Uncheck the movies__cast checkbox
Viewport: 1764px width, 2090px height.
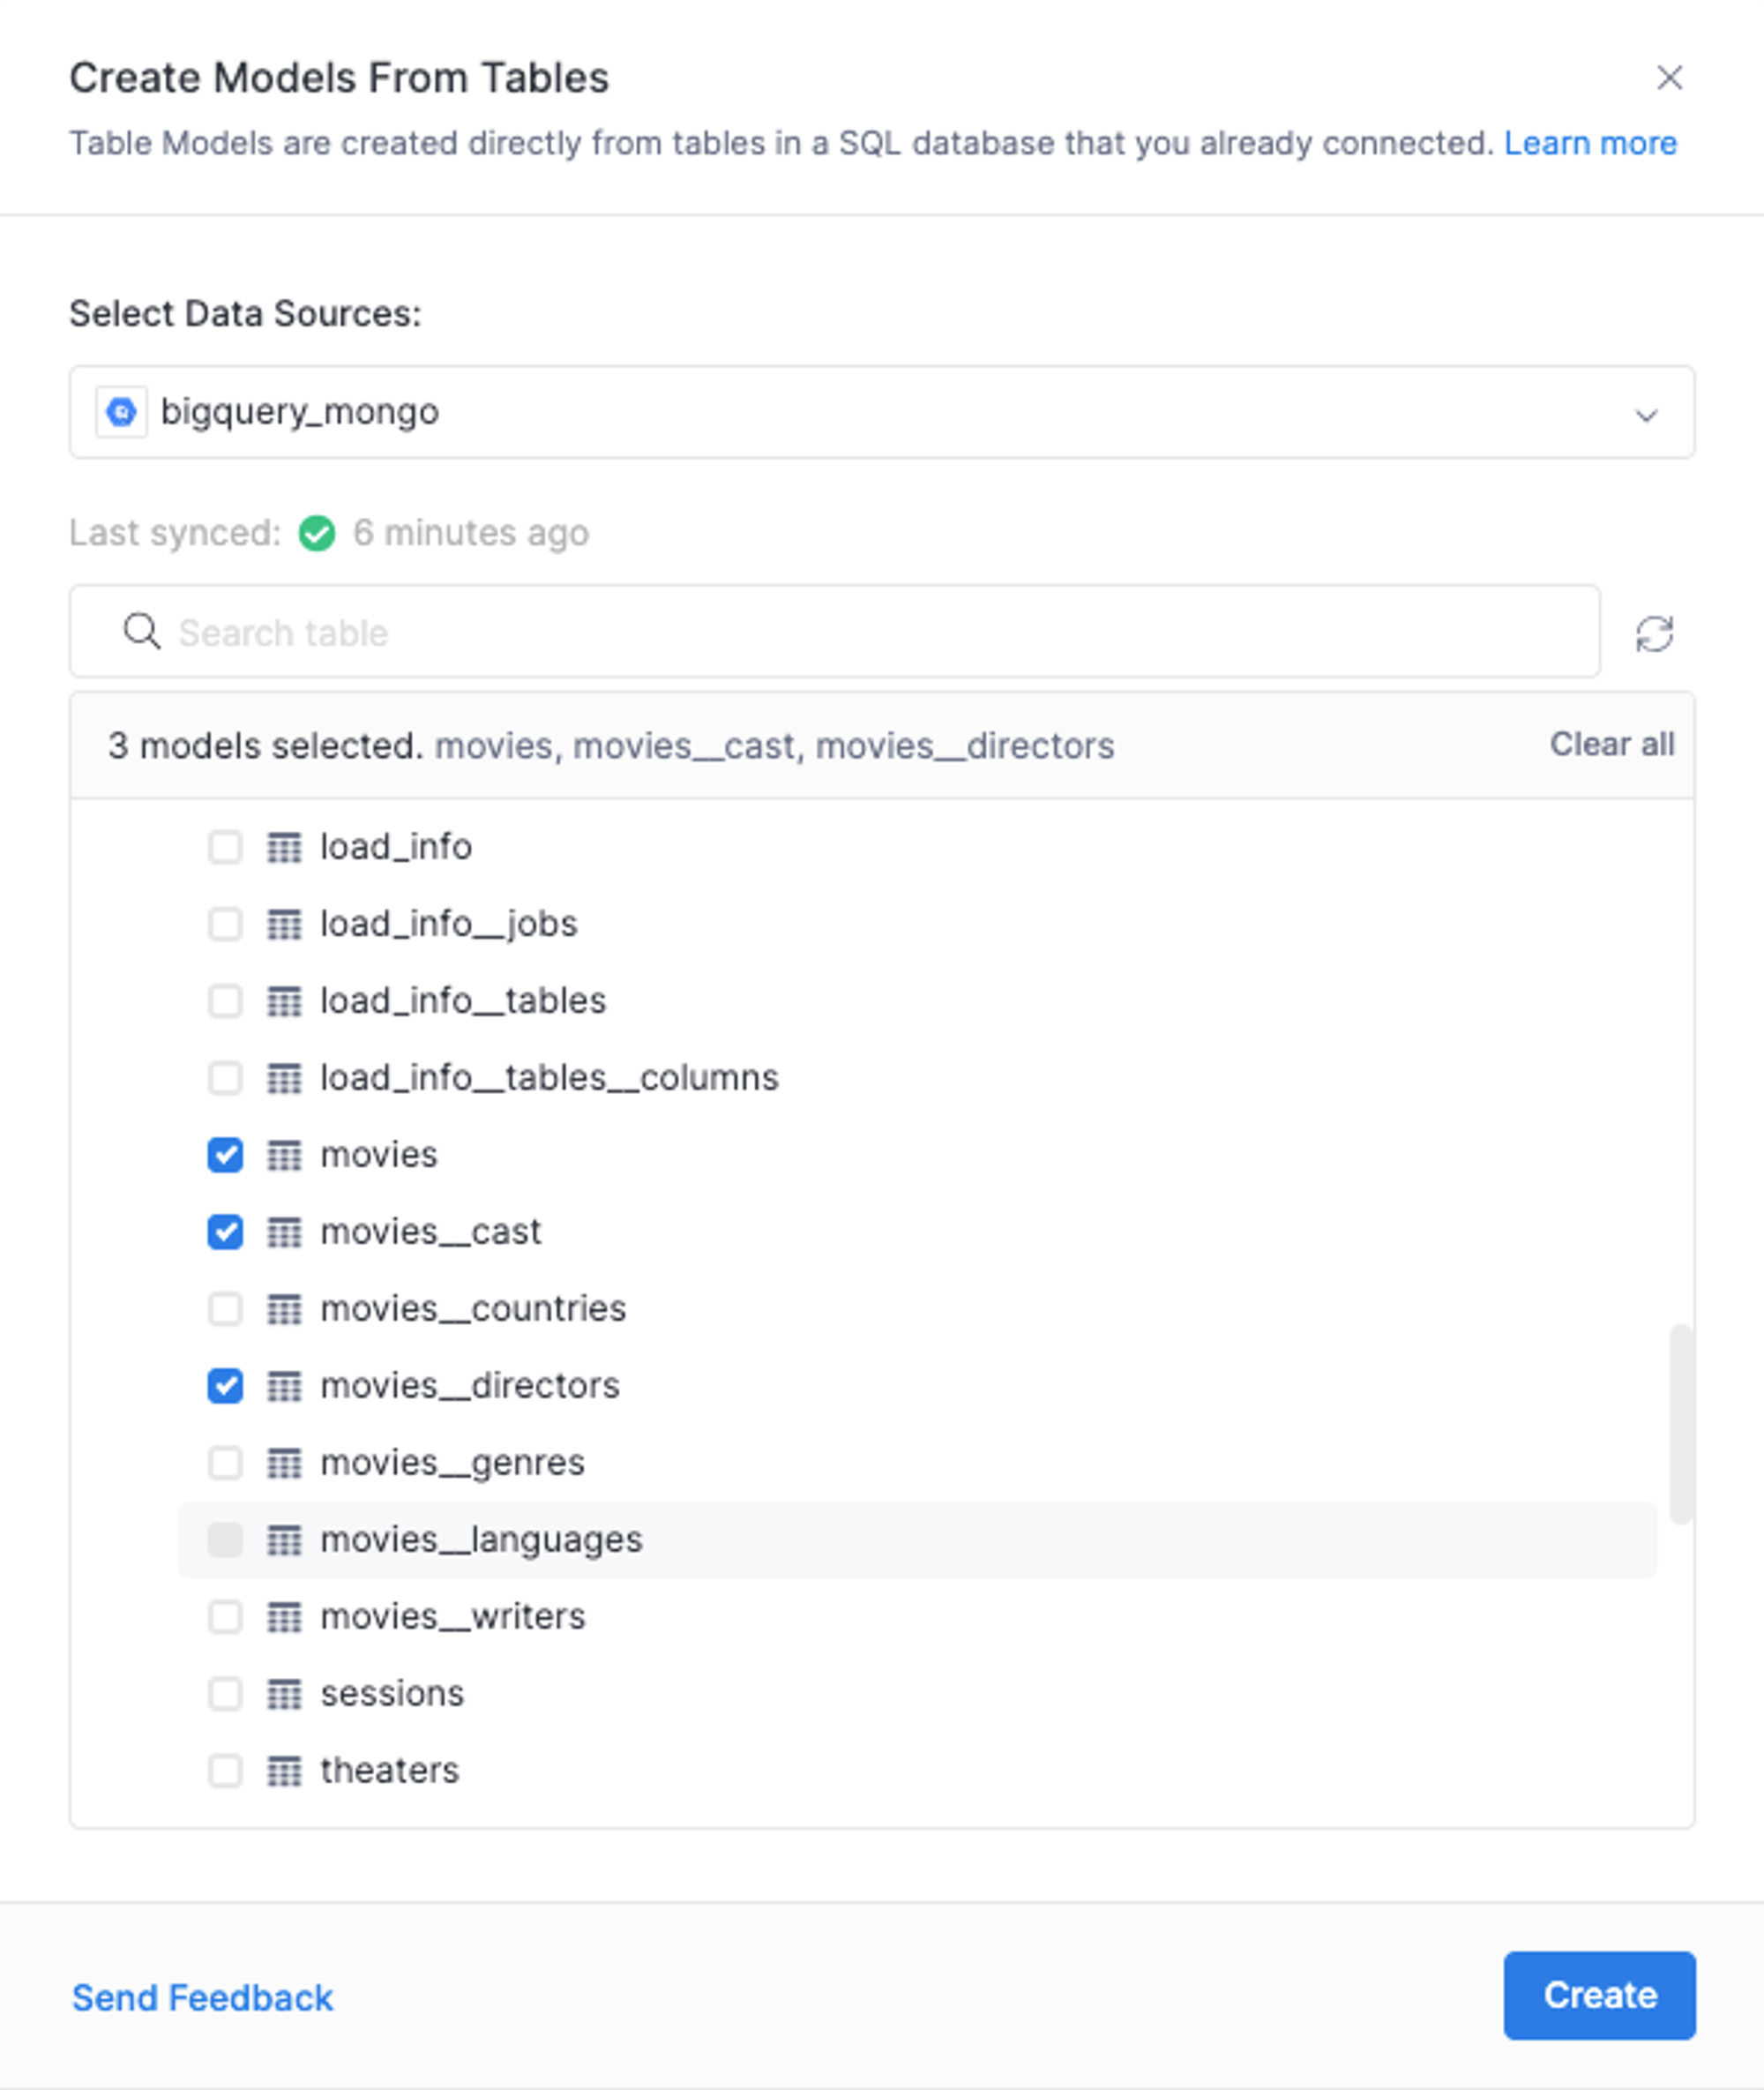225,1233
